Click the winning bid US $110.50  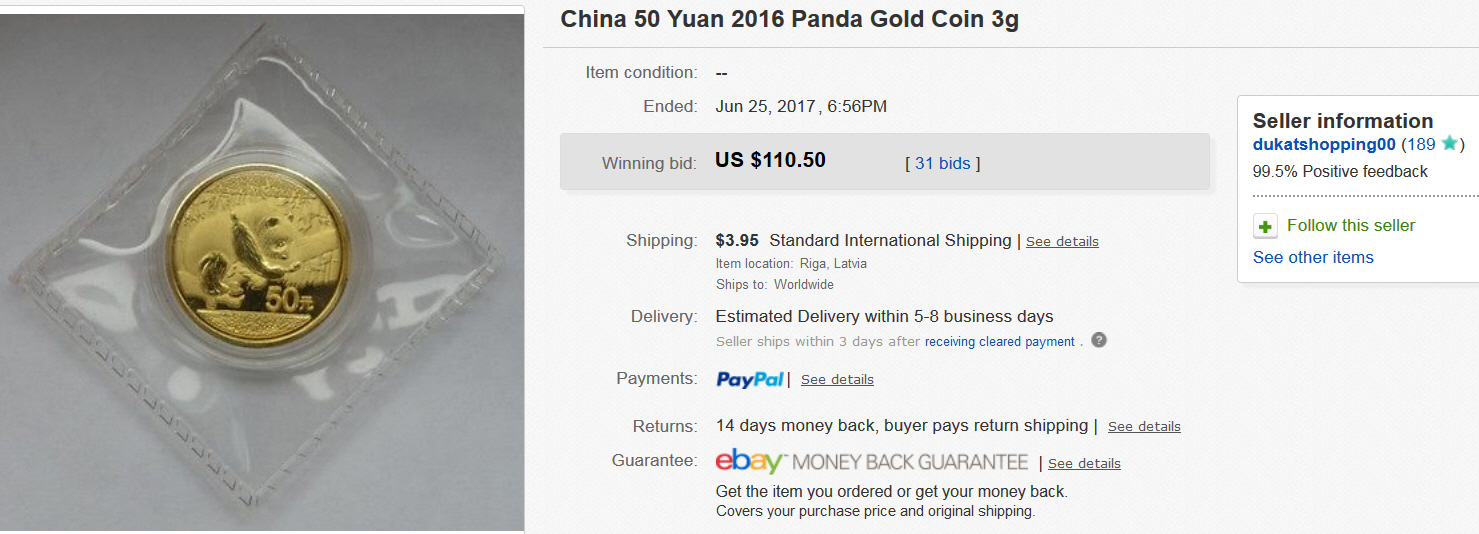[x=770, y=160]
